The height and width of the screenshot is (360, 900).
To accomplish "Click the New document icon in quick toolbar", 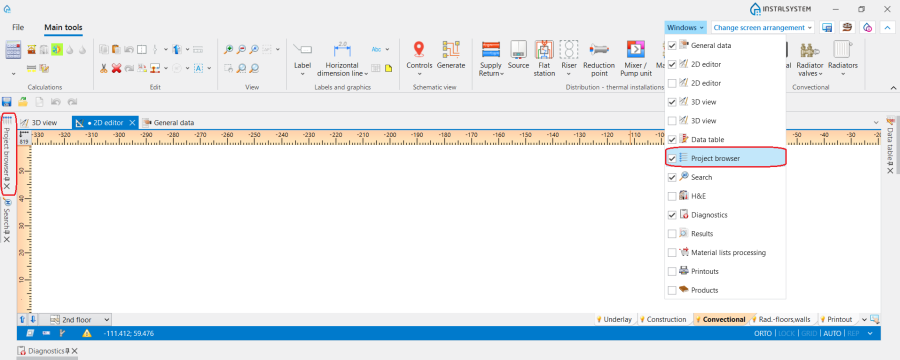I will 40,102.
